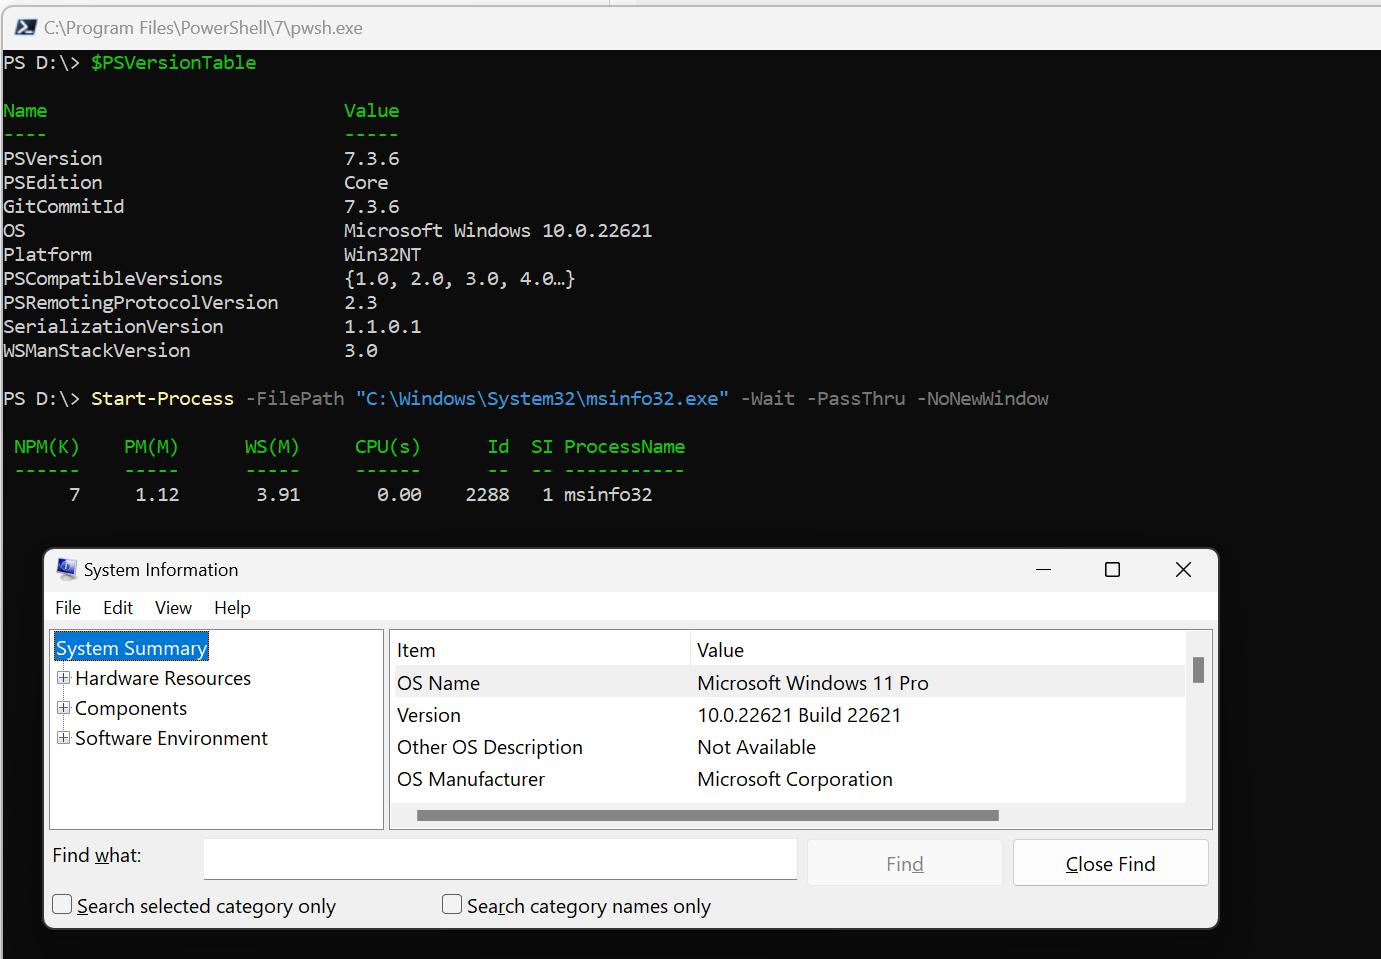The width and height of the screenshot is (1381, 959).
Task: Click the Find button
Action: point(903,862)
